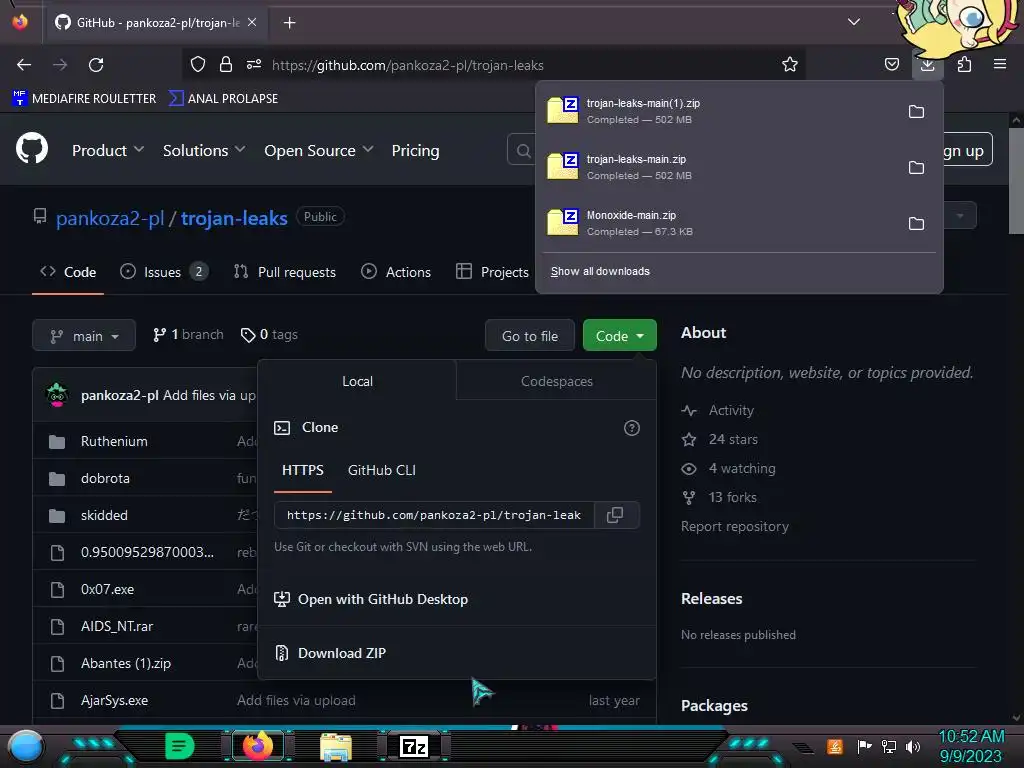The image size is (1024, 768).
Task: Select the GitHub CLI clone option
Action: coord(381,470)
